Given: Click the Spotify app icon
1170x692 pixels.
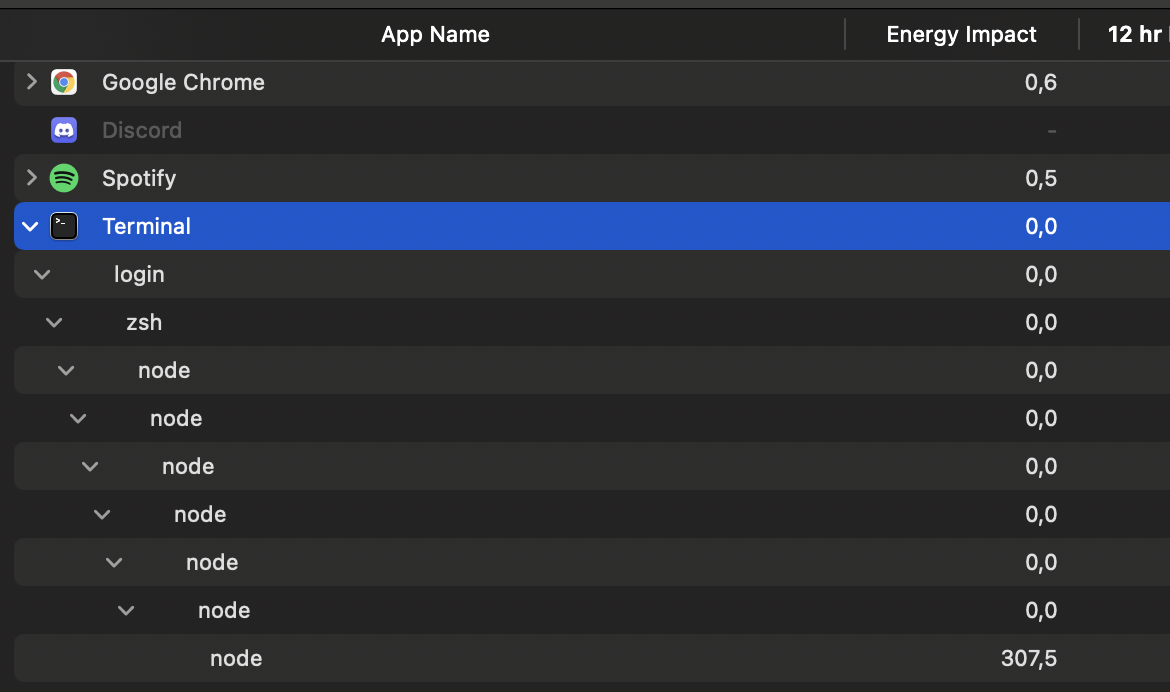Looking at the screenshot, I should click(x=64, y=178).
